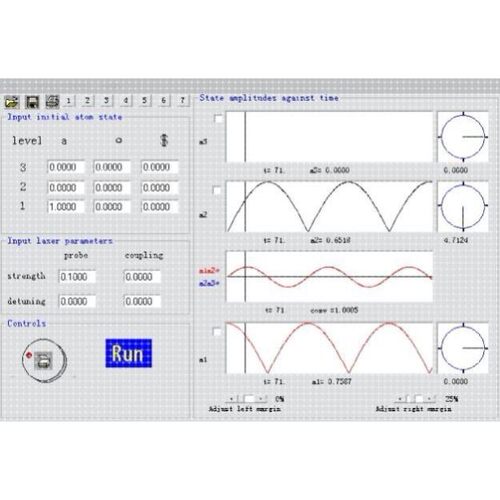Save using the floppy disk icon

pyautogui.click(x=32, y=102)
